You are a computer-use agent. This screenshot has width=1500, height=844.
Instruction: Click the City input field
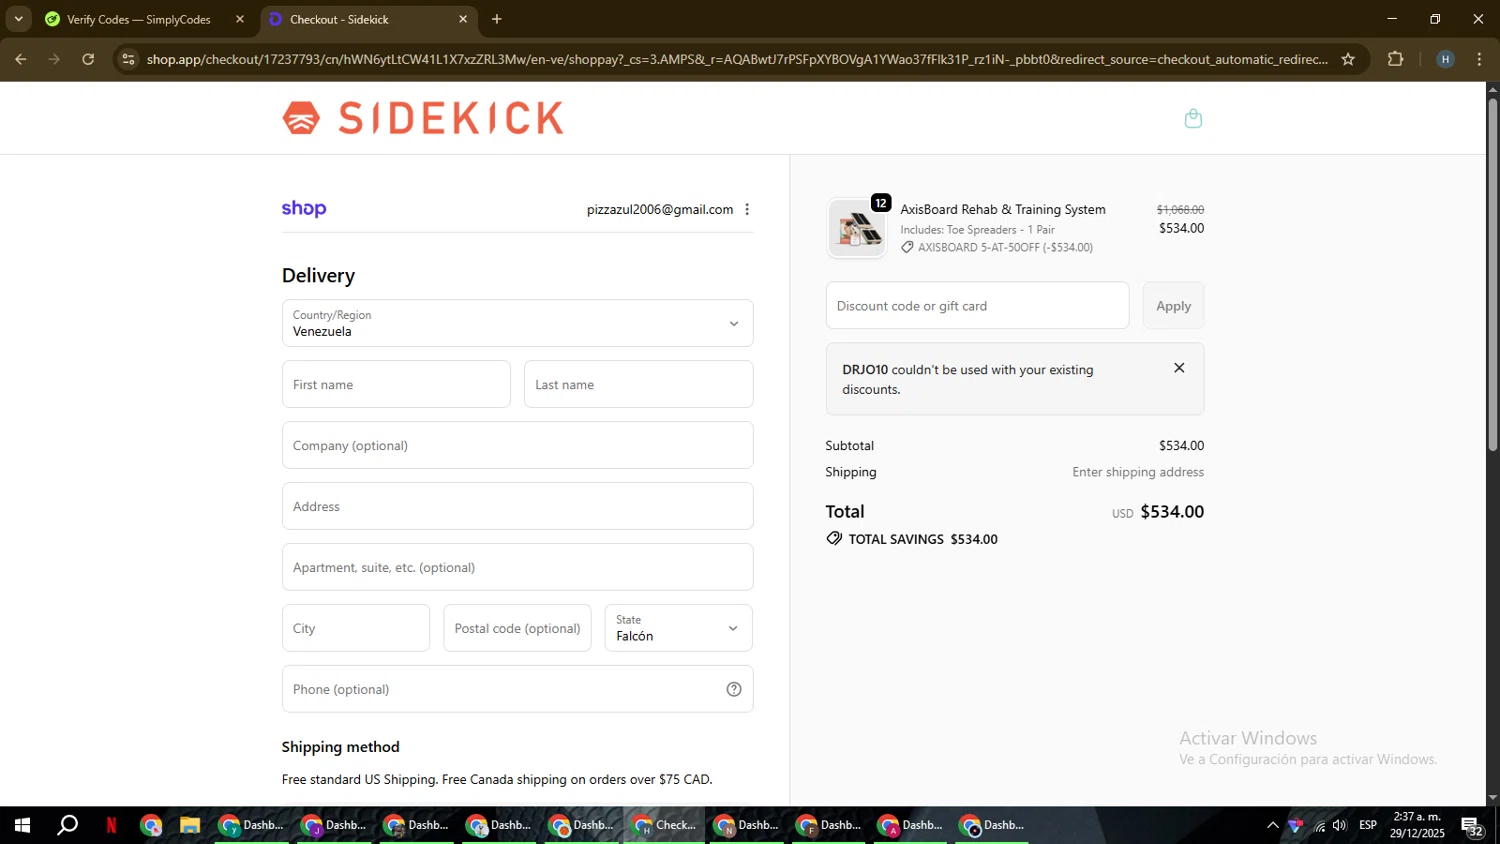tap(356, 628)
